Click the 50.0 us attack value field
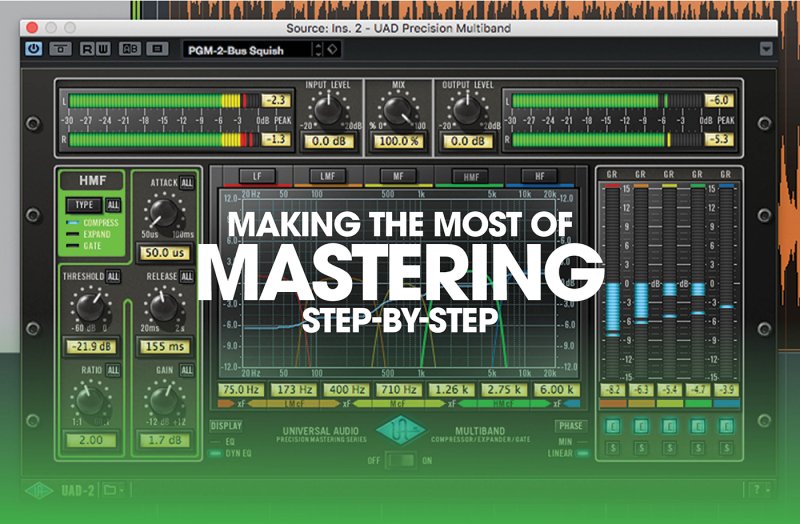 (x=165, y=253)
